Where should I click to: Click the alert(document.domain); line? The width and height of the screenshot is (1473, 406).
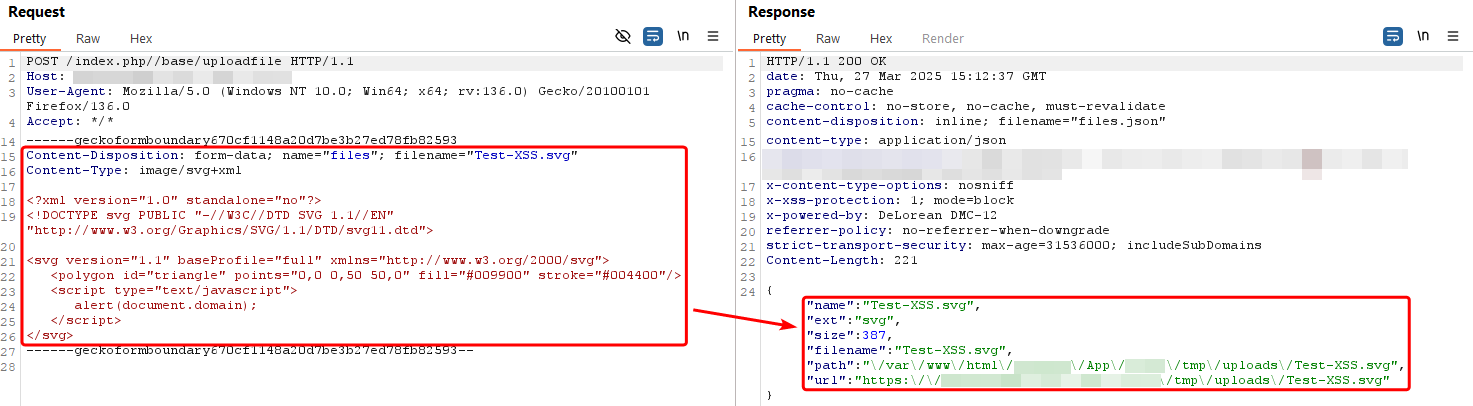tap(166, 305)
